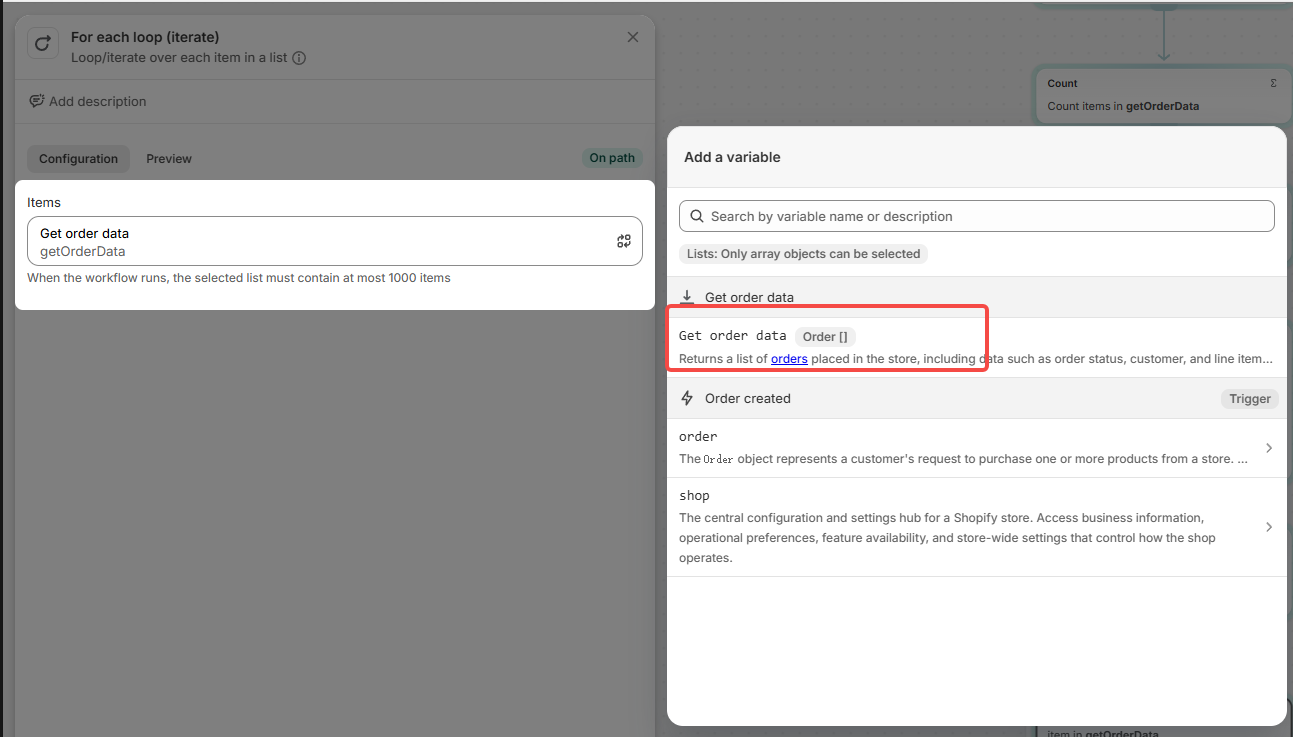The height and width of the screenshot is (737, 1293).
Task: Open the orders hyperlink in the description
Action: (789, 359)
